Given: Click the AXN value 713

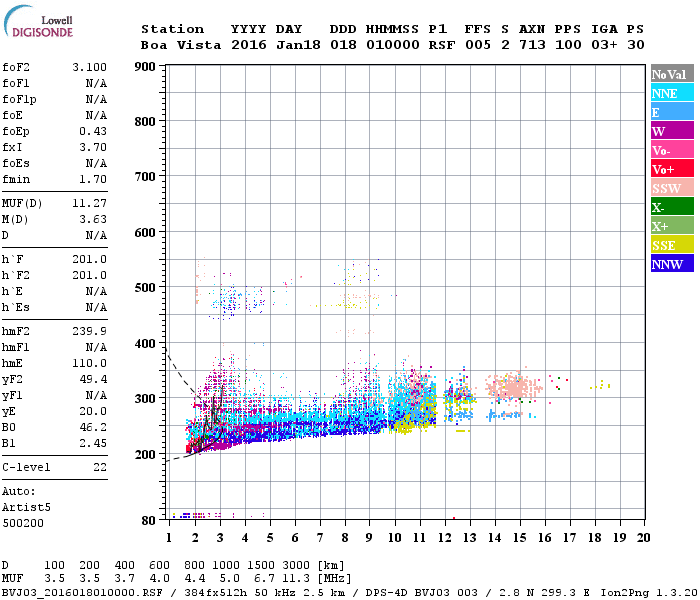Looking at the screenshot, I should [x=532, y=45].
